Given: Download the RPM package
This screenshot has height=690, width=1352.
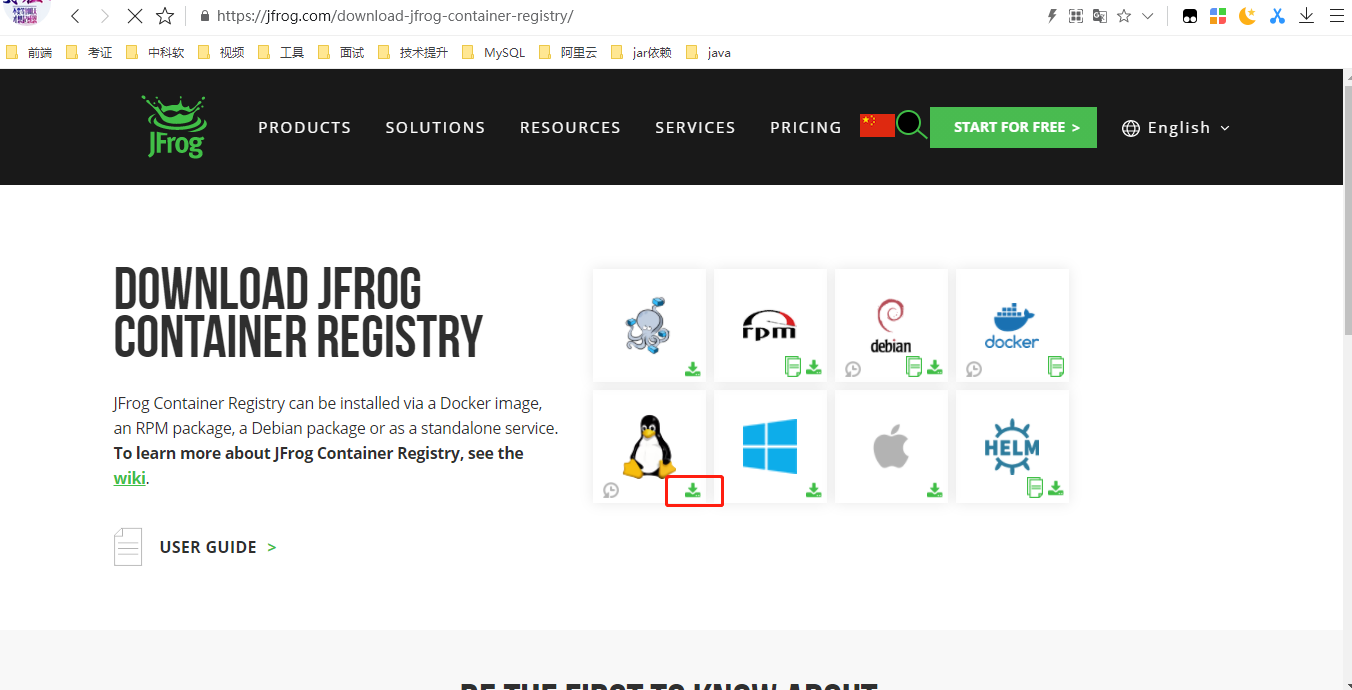Looking at the screenshot, I should (x=814, y=368).
